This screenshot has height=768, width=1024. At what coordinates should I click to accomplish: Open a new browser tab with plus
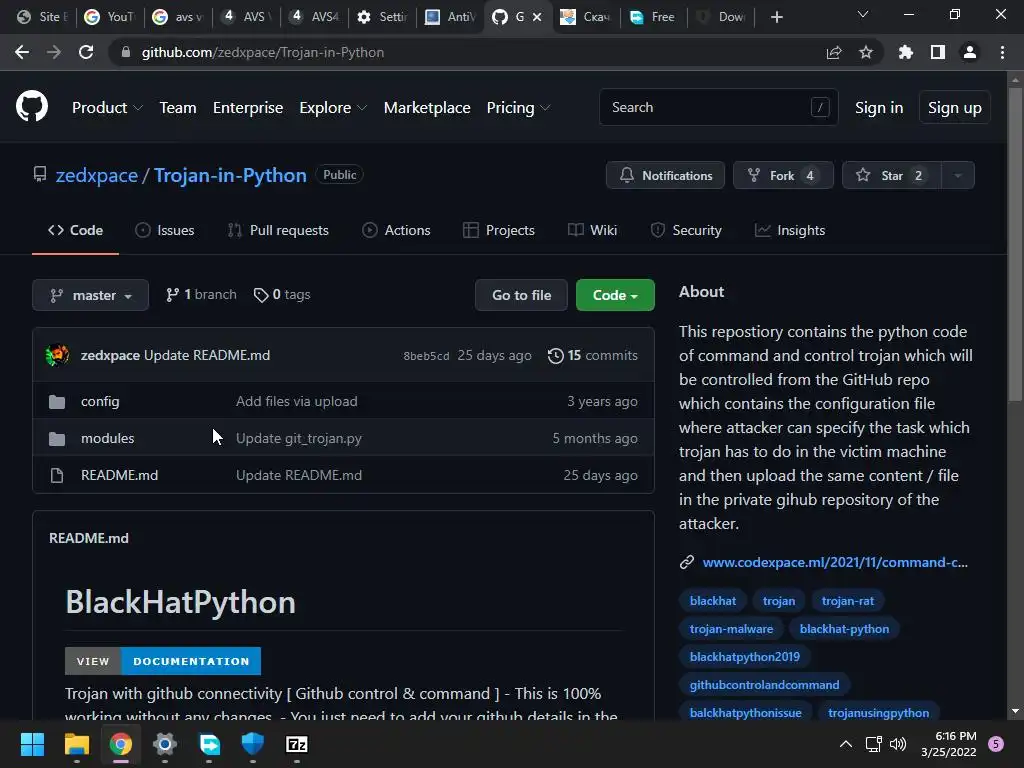pos(776,17)
